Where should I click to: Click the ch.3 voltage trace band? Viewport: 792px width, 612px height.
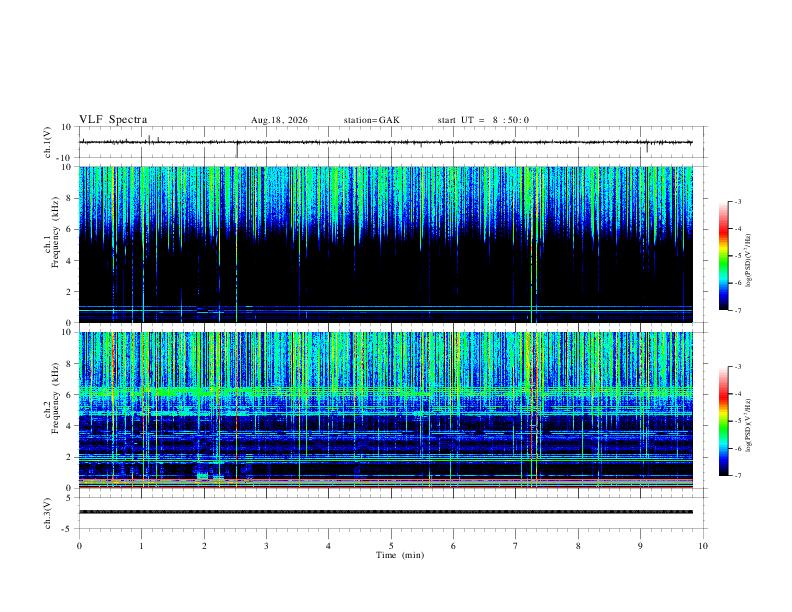tap(385, 512)
